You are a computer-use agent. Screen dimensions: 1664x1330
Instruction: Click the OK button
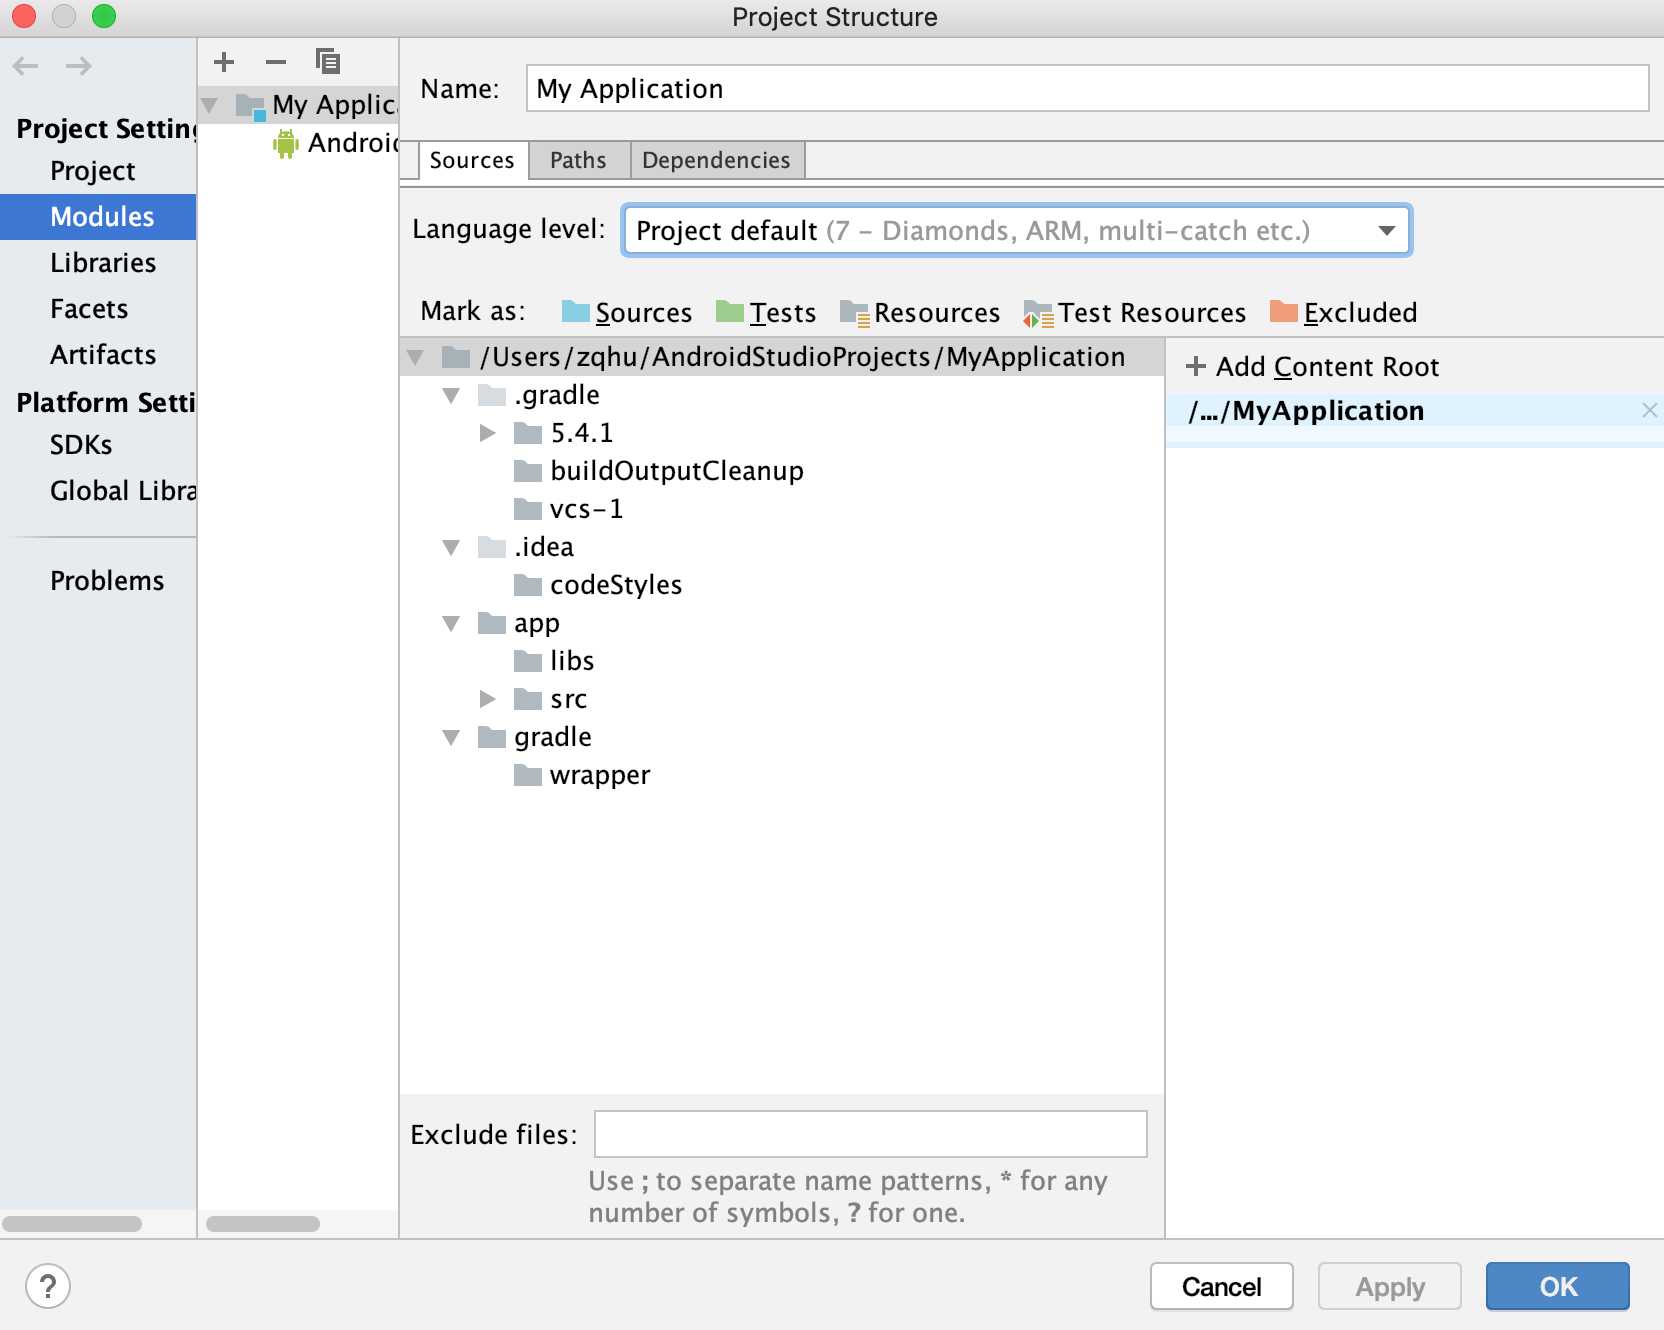1558,1286
